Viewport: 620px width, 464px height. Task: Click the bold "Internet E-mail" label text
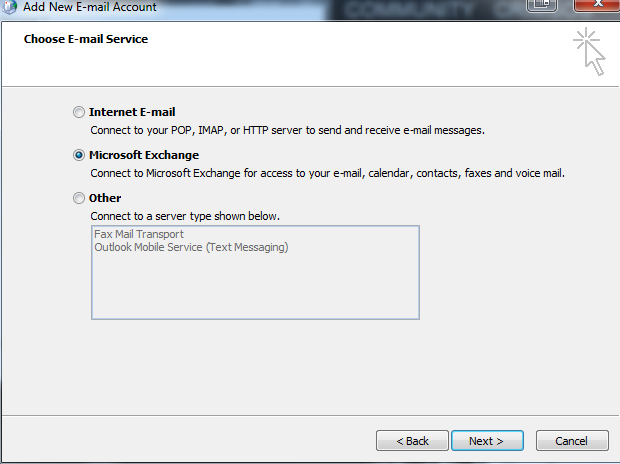132,113
